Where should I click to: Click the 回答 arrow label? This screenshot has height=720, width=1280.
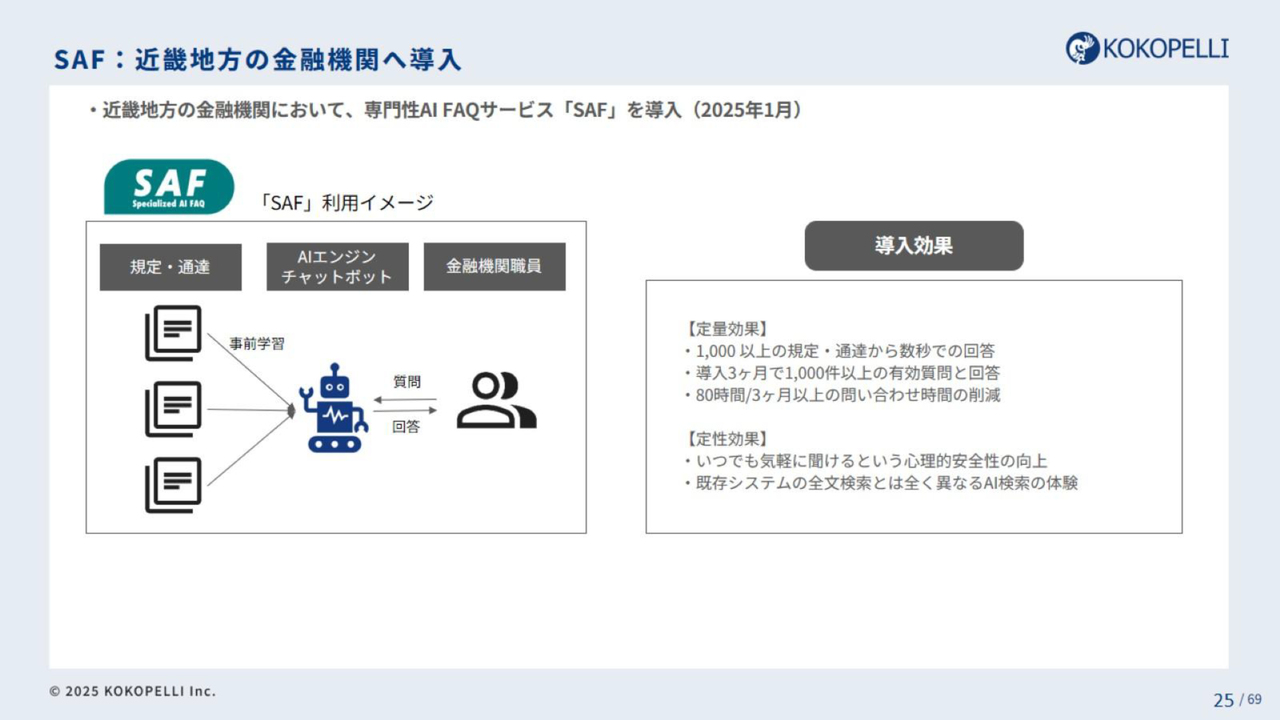406,426
